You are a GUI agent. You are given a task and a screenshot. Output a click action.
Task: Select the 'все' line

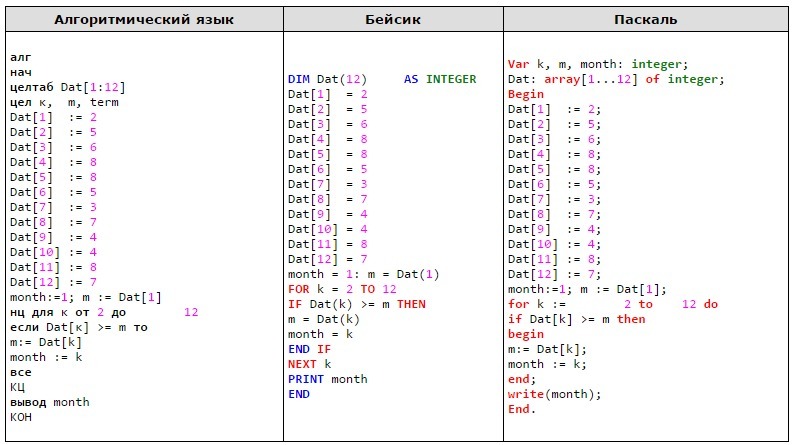[x=21, y=372]
